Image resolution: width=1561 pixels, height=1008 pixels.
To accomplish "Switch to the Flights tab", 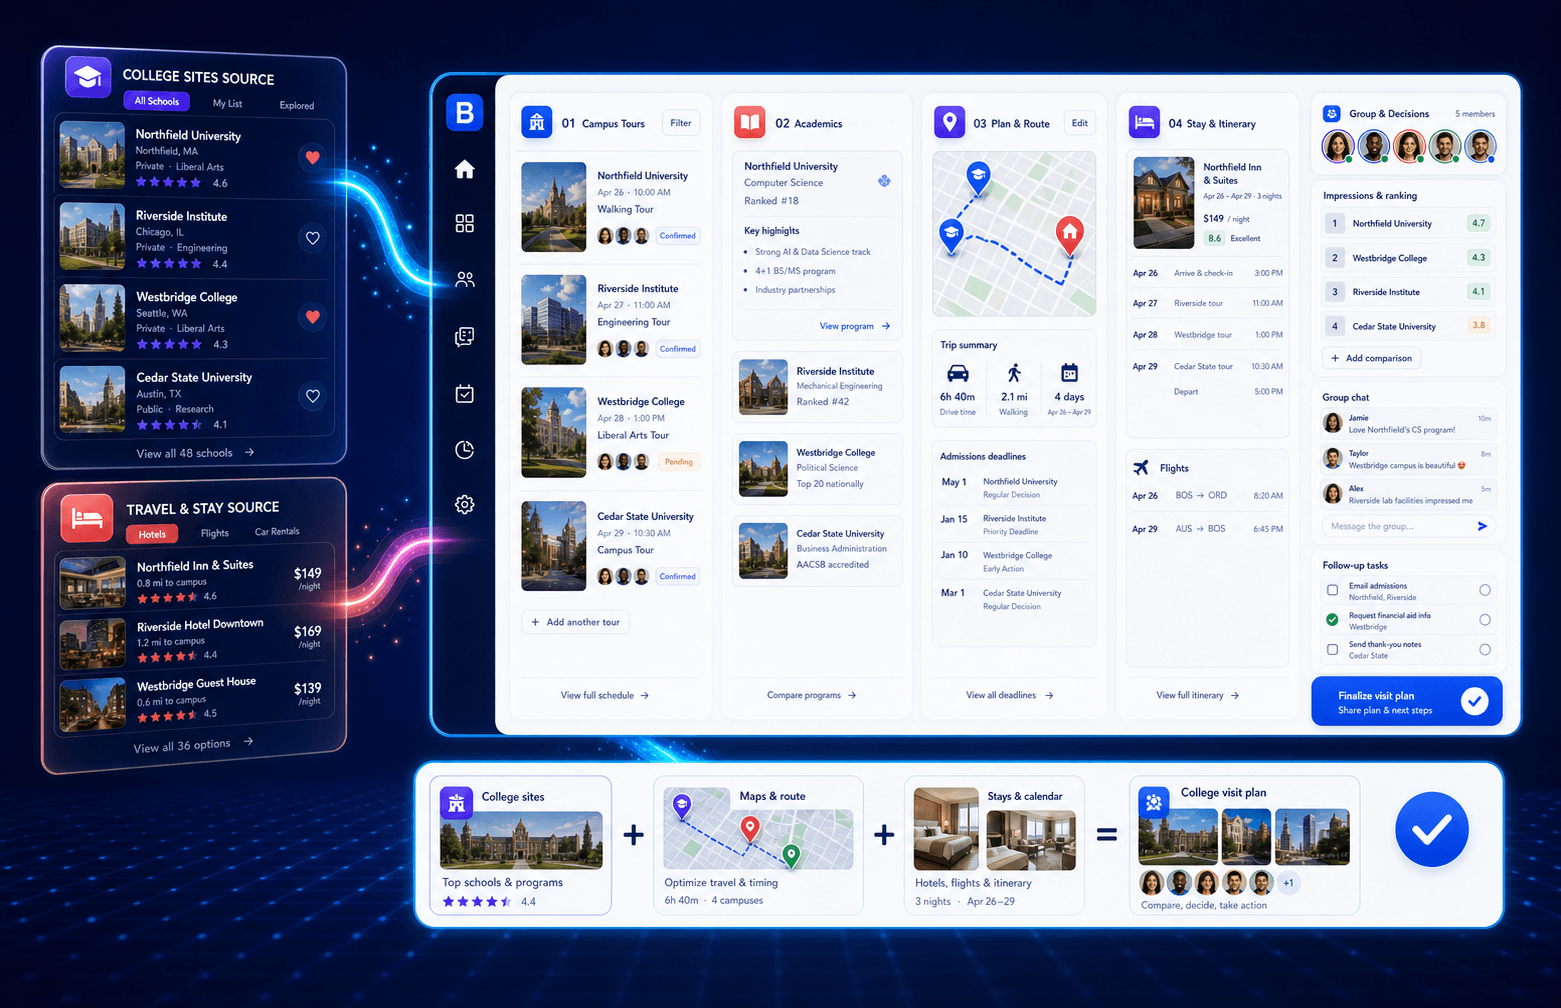I will tap(214, 533).
